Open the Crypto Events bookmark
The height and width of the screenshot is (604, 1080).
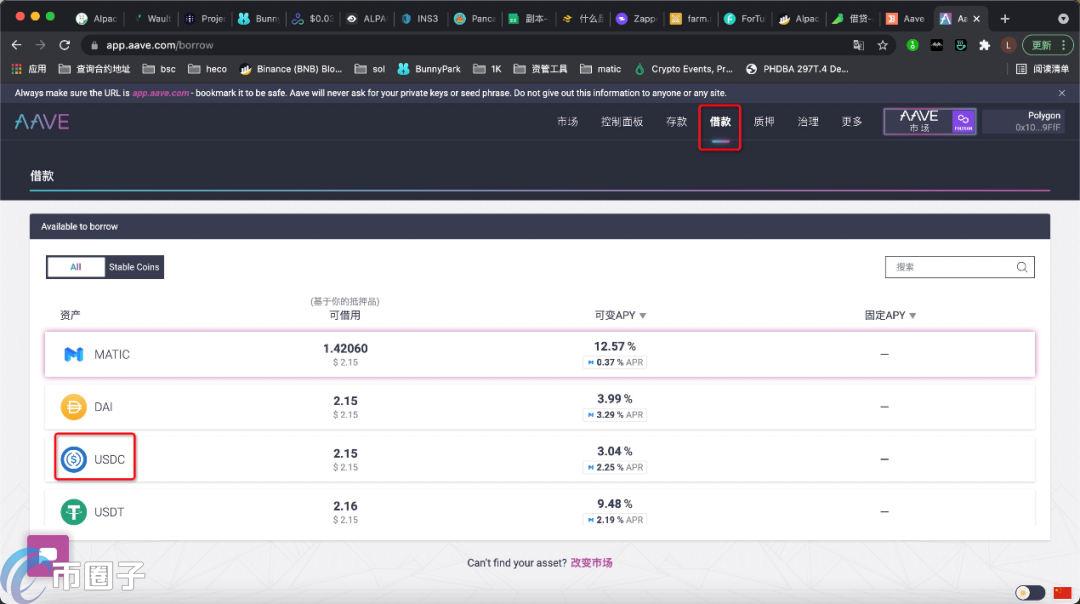coord(683,69)
